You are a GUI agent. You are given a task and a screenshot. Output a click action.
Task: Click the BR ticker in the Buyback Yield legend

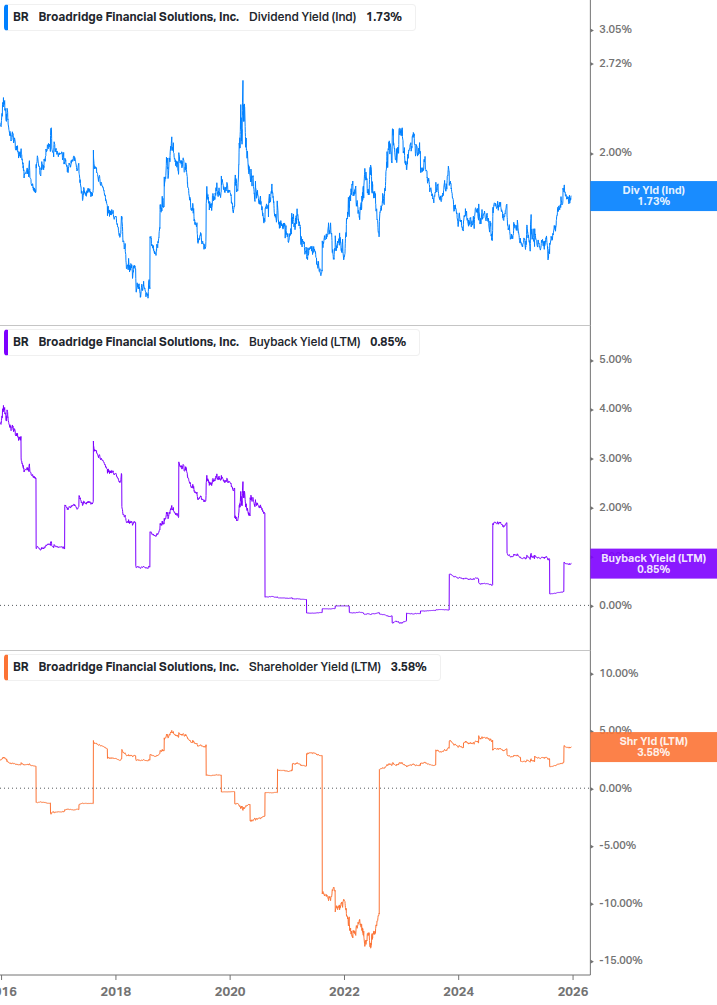point(21,342)
